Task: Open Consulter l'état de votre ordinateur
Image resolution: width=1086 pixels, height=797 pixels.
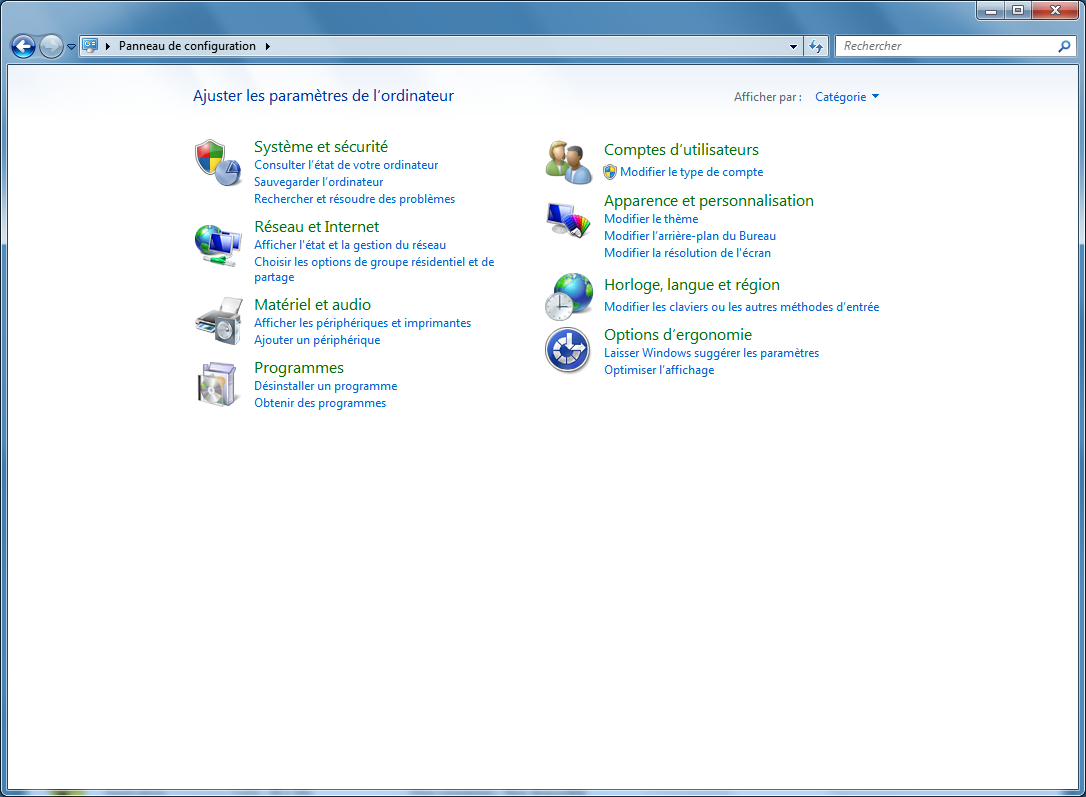Action: 346,165
